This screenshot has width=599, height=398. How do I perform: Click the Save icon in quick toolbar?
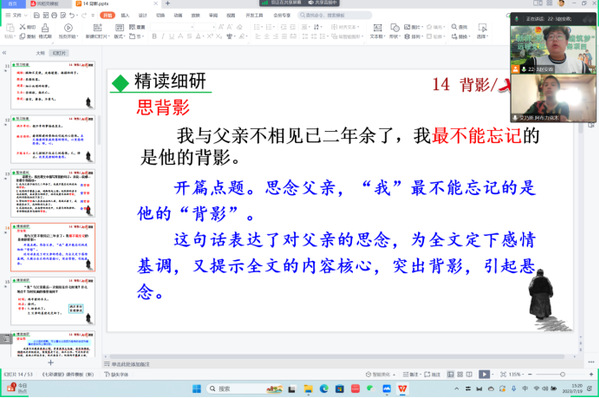(x=37, y=15)
